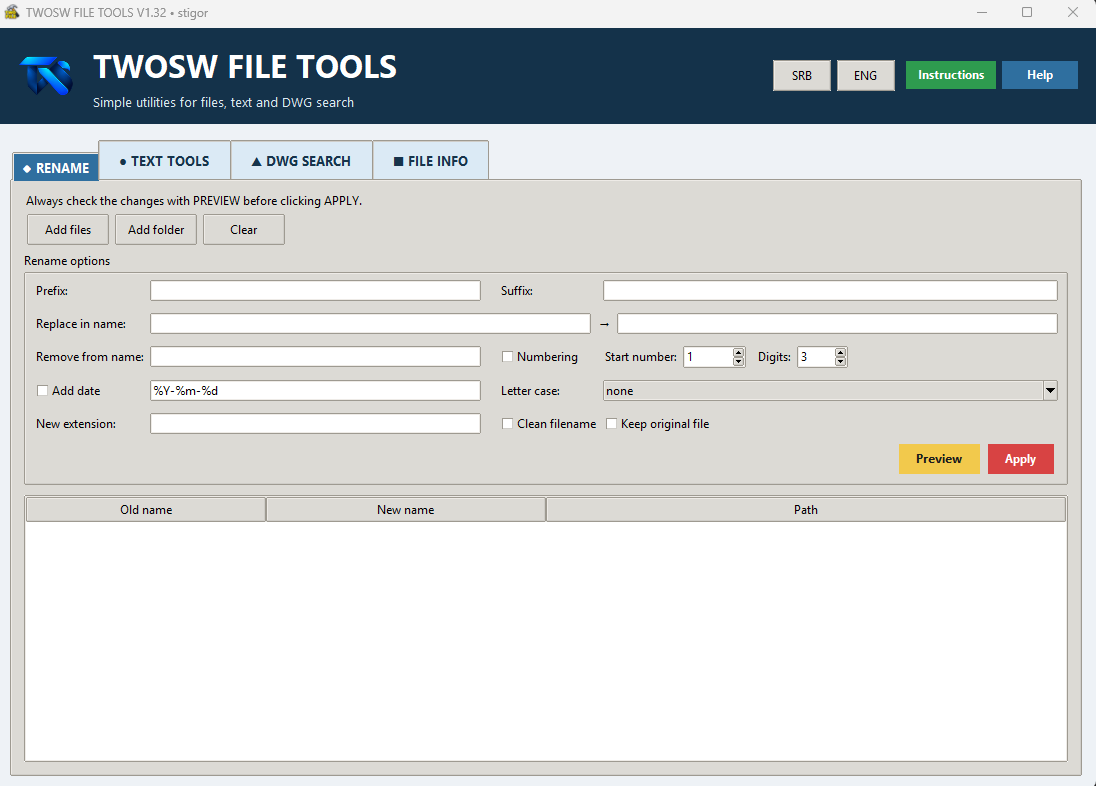The height and width of the screenshot is (786, 1096).
Task: Open the Letter case dropdown
Action: [830, 390]
